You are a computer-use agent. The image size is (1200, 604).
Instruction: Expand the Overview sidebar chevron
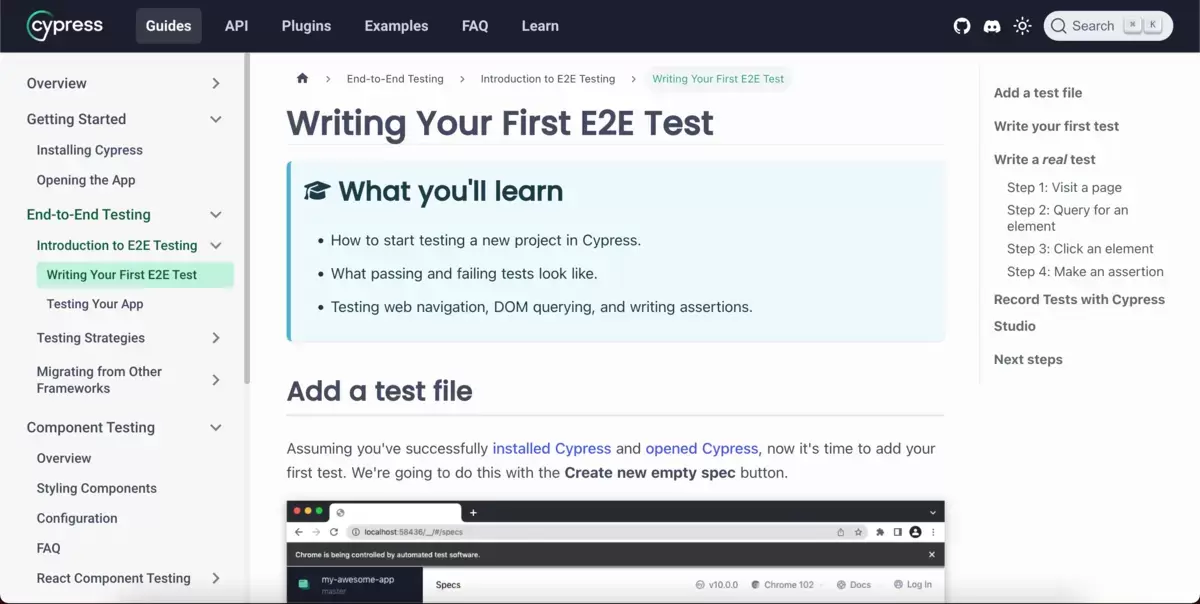(215, 84)
